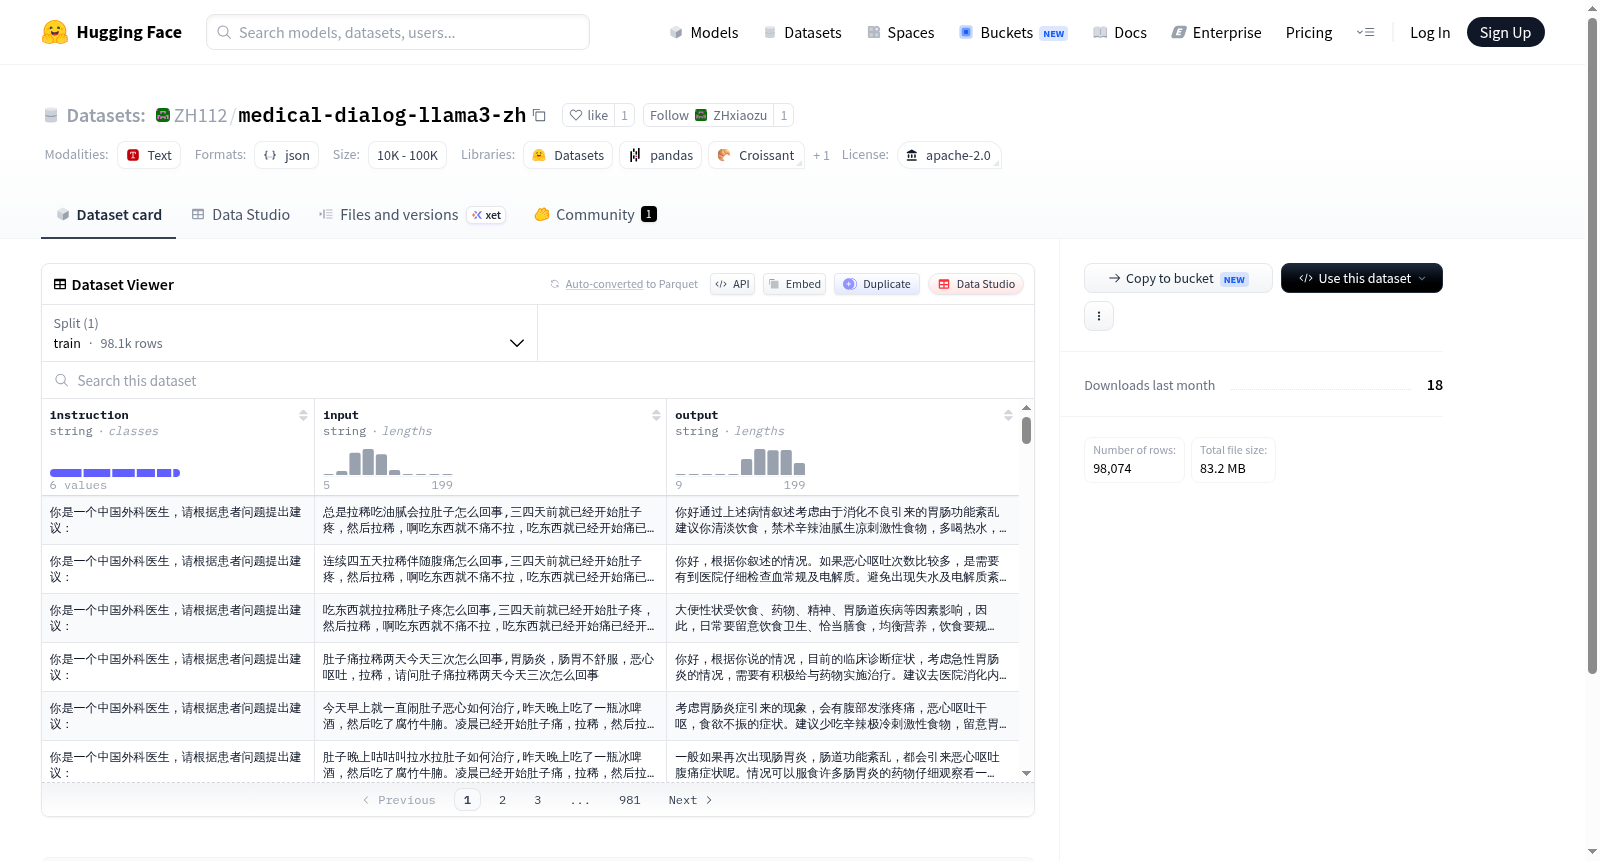Select output cell starting 大便性状受饮食

point(843,618)
